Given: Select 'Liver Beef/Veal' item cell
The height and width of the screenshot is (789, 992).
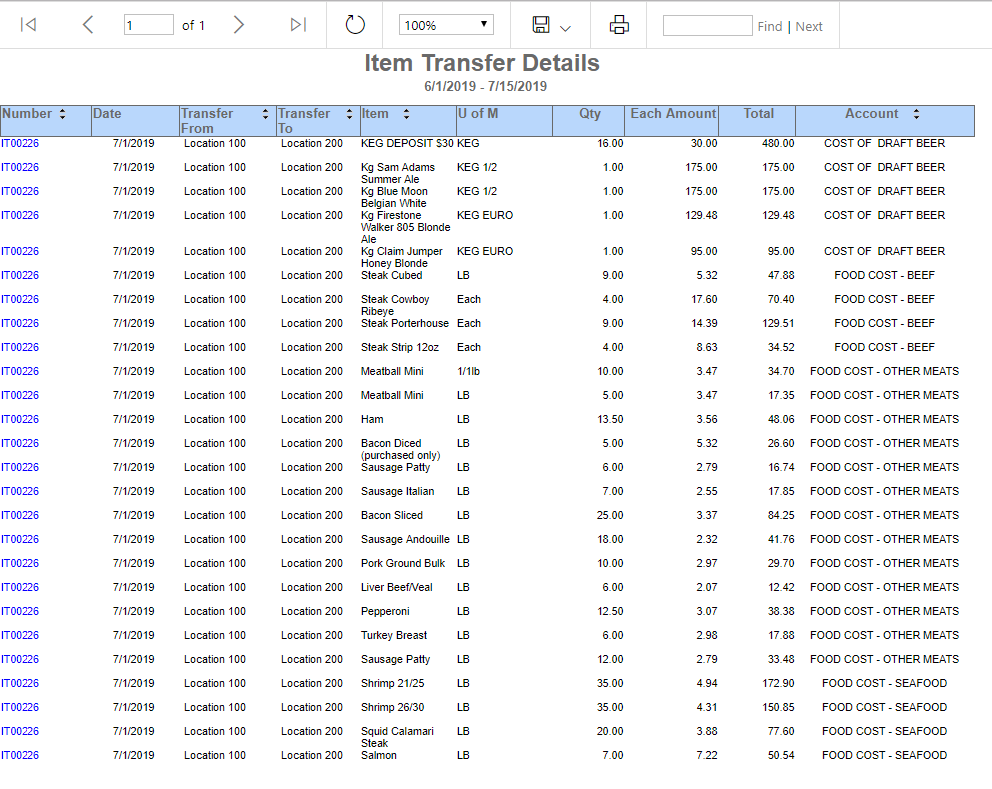Looking at the screenshot, I should click(x=397, y=588).
